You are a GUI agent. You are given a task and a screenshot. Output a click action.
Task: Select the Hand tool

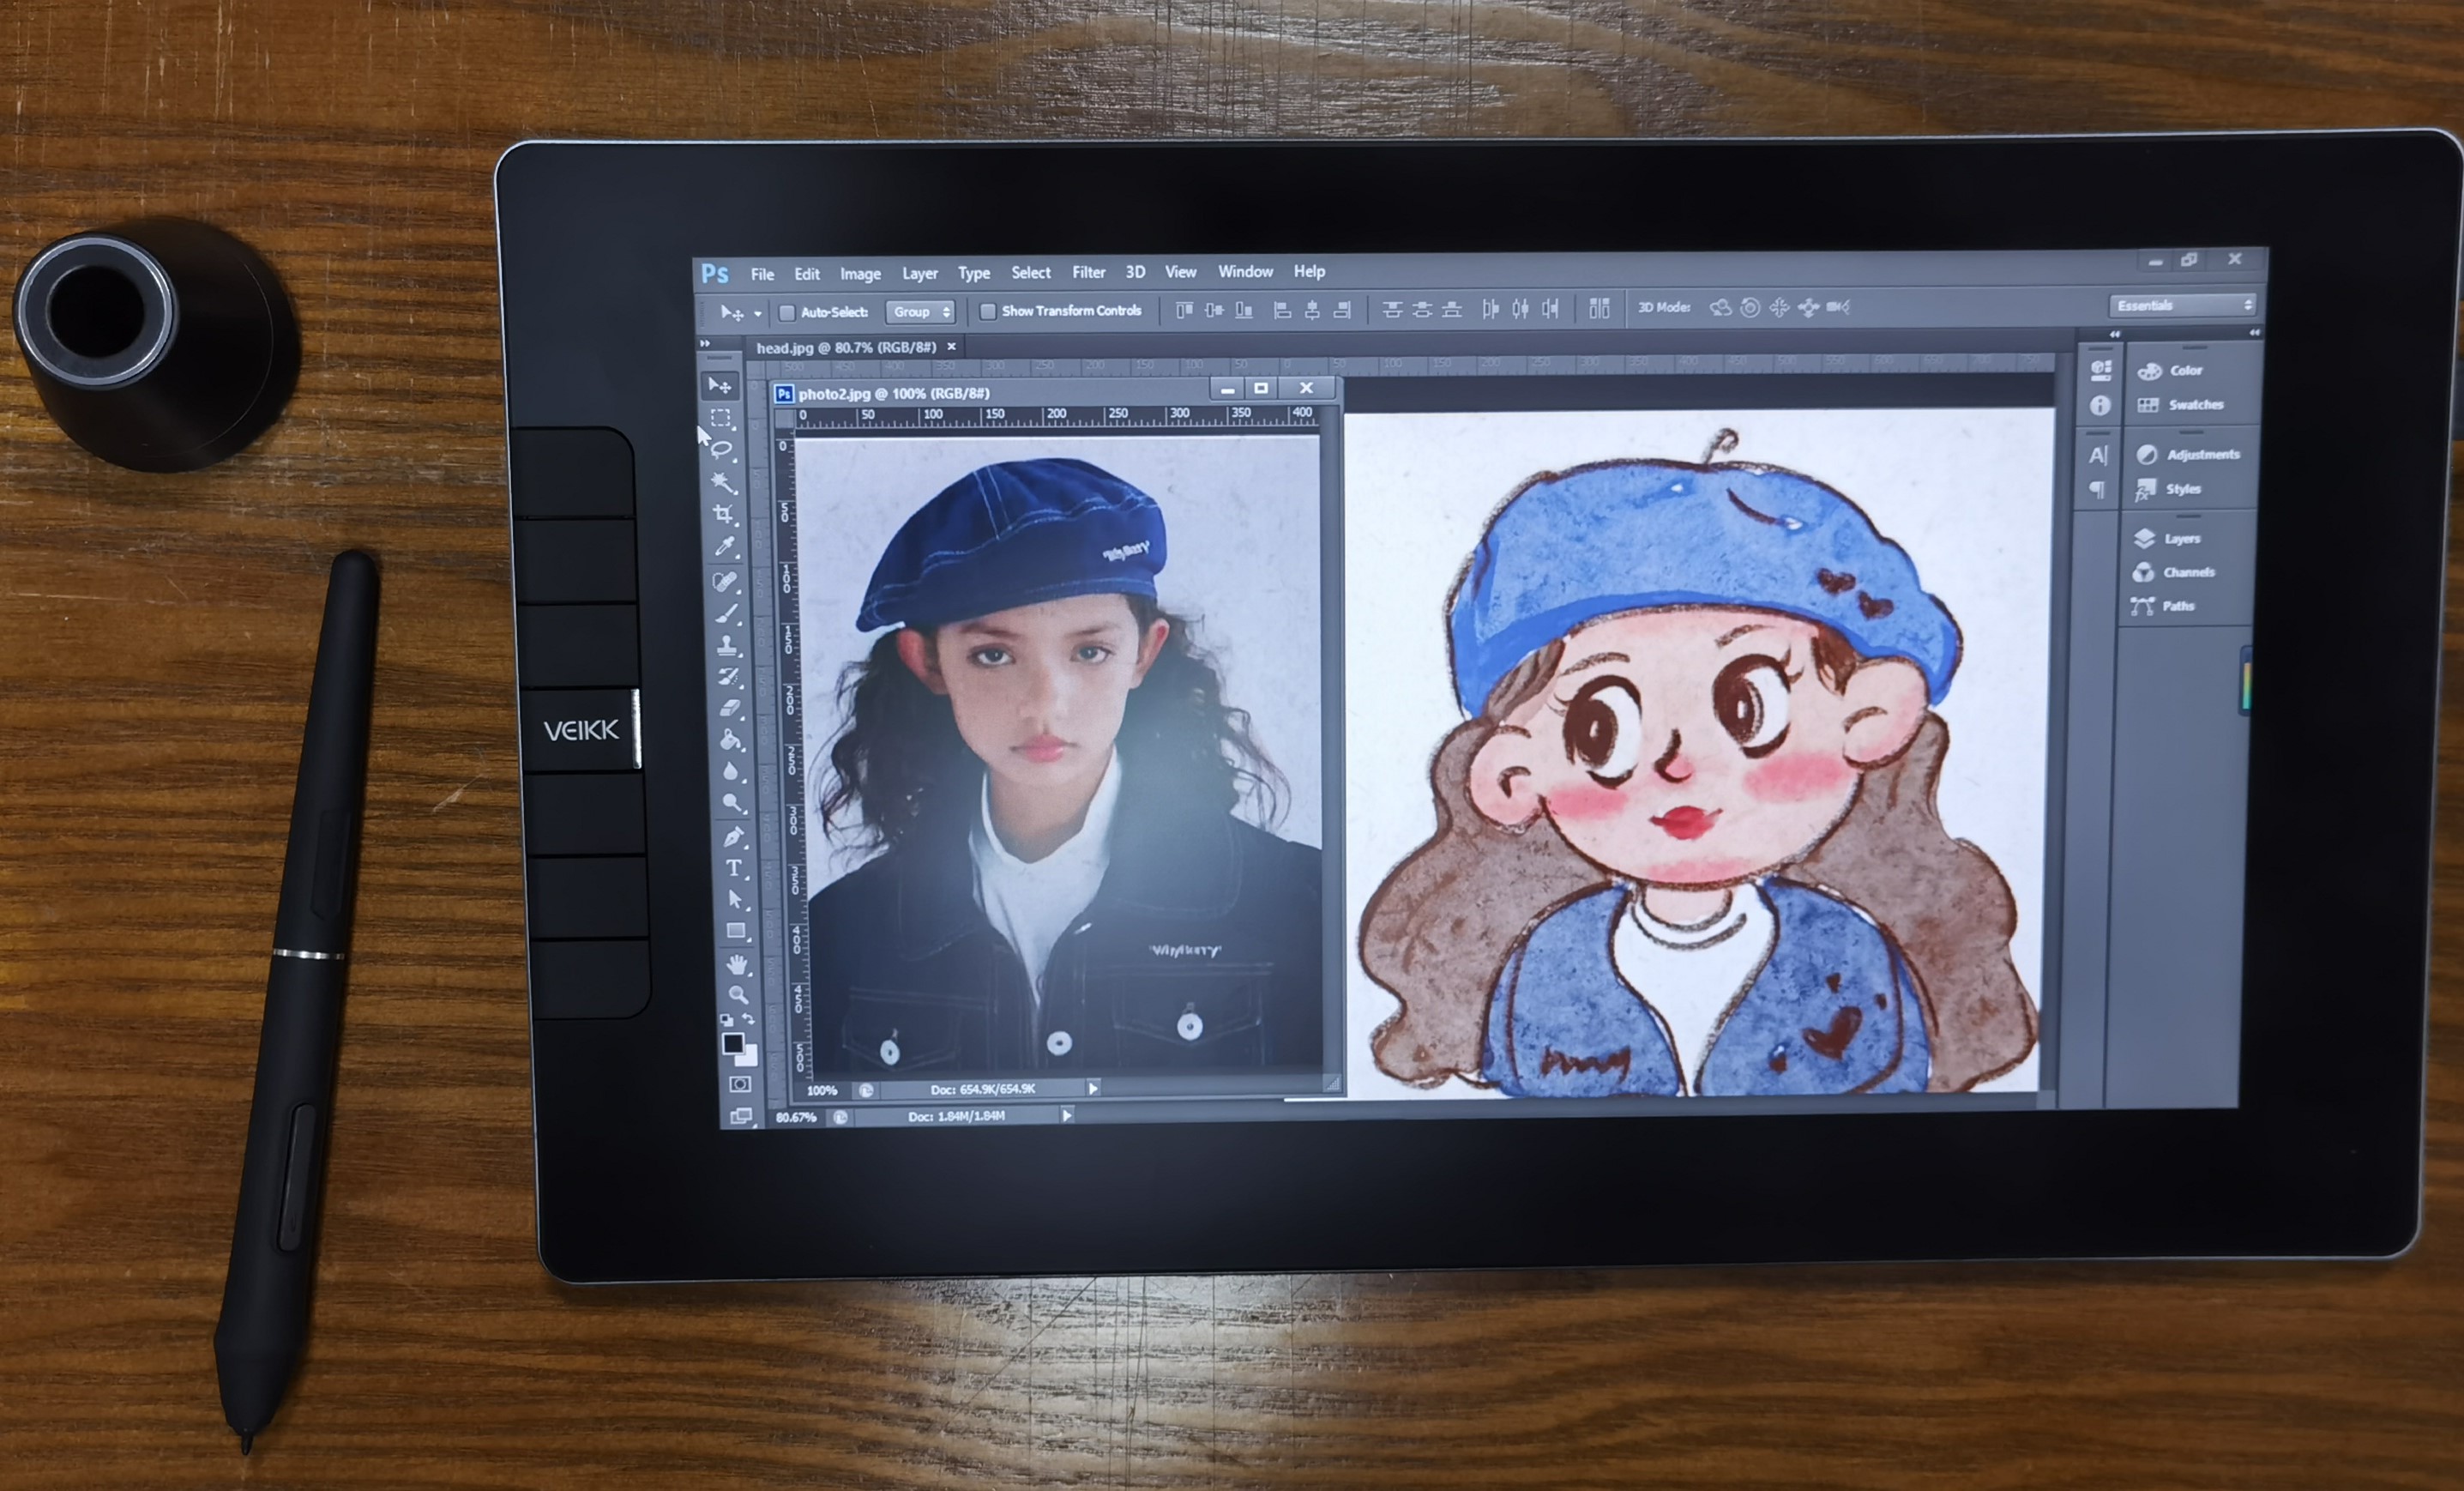pyautogui.click(x=737, y=964)
